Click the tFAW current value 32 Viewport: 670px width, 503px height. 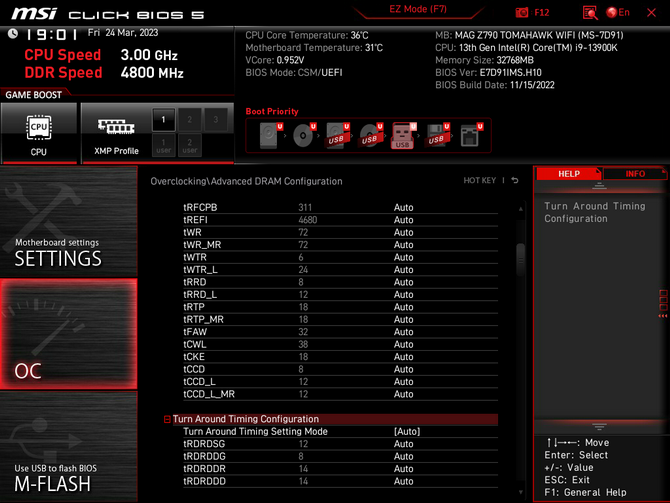tap(303, 332)
